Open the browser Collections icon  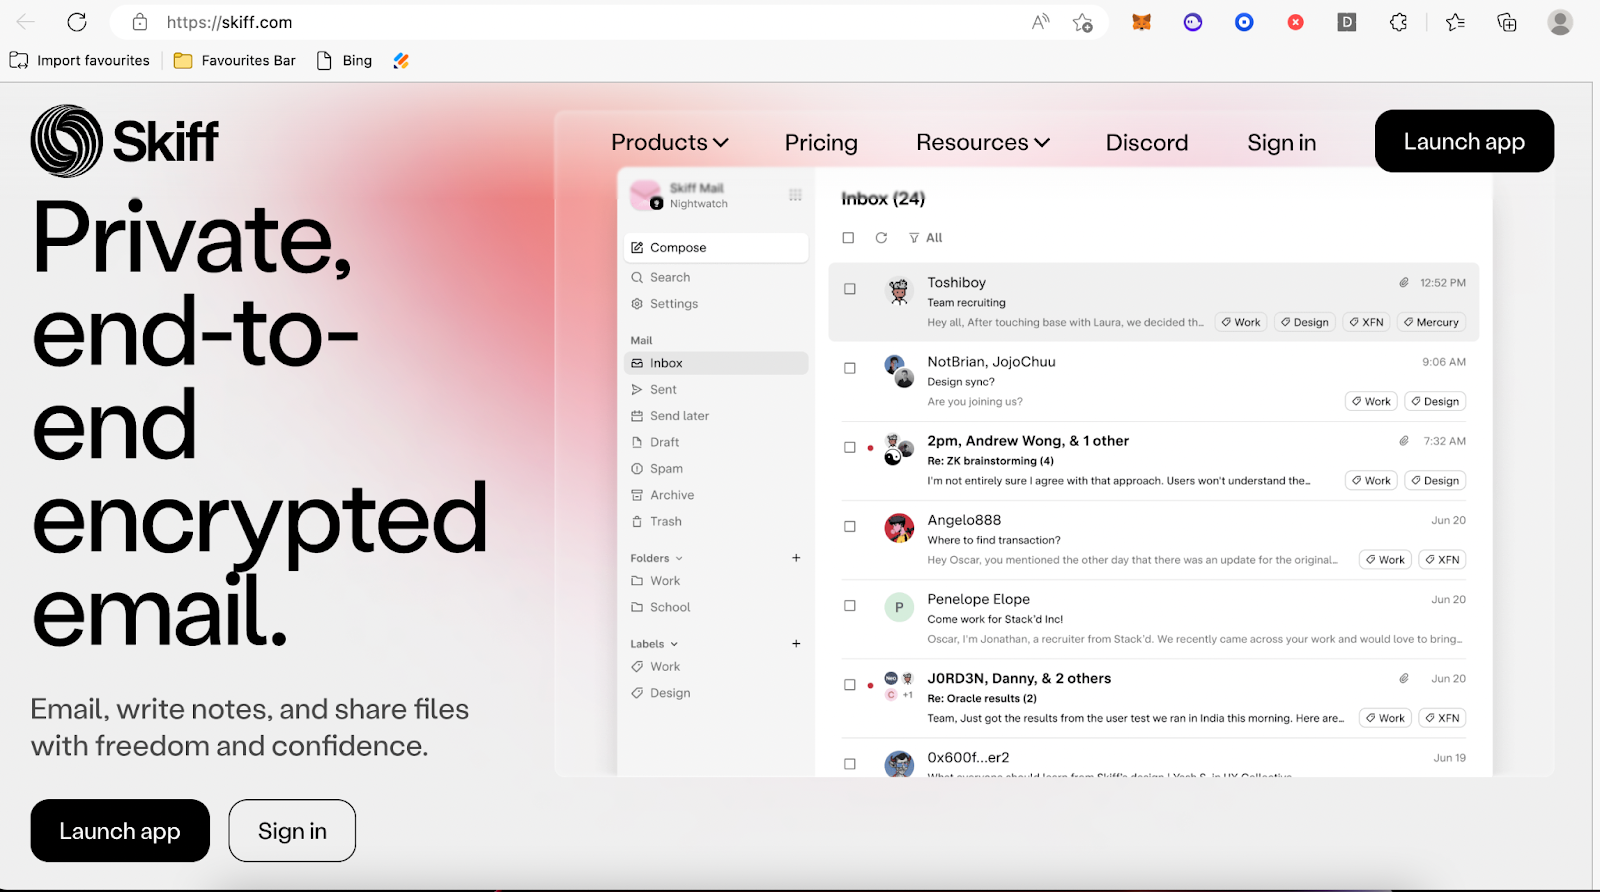1507,22
